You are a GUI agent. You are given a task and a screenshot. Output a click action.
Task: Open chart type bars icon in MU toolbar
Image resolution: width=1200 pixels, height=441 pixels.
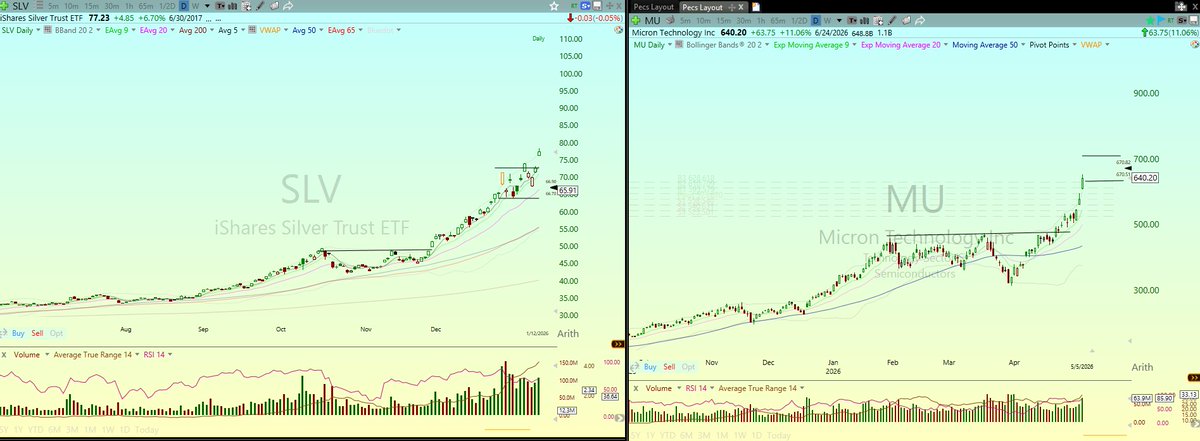tap(865, 21)
